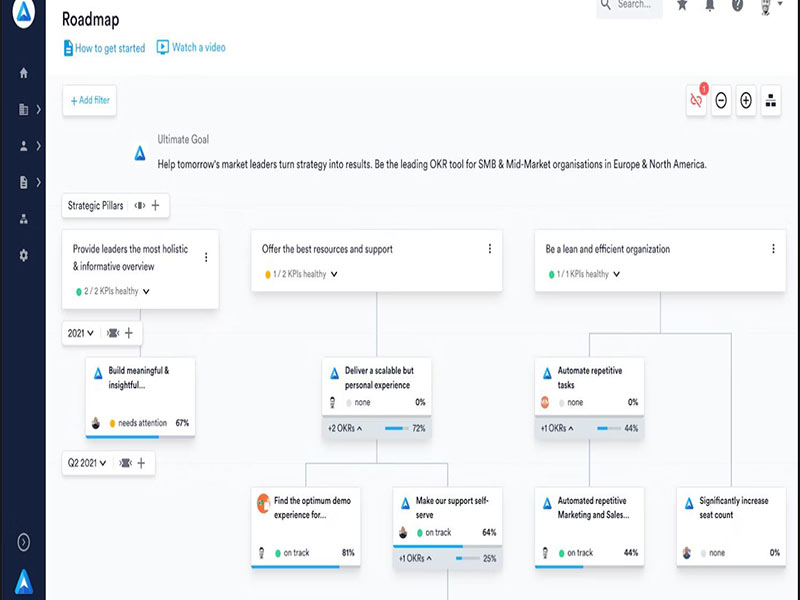Zoom out with the minus circle button
The width and height of the screenshot is (800, 600).
tap(721, 100)
